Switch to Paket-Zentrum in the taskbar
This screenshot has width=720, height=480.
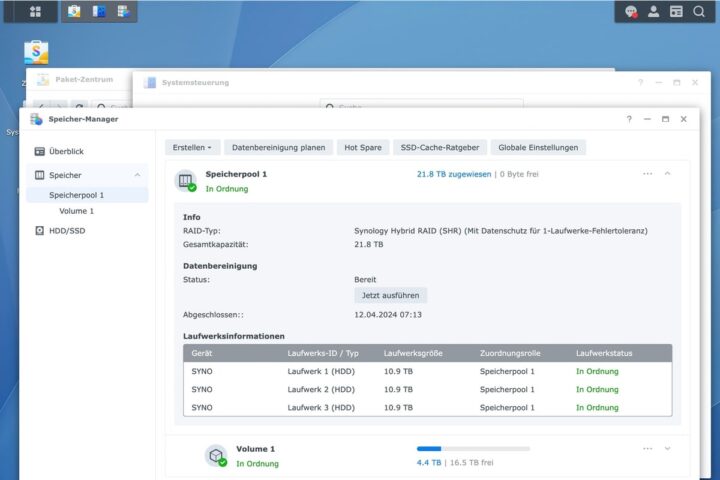click(75, 11)
